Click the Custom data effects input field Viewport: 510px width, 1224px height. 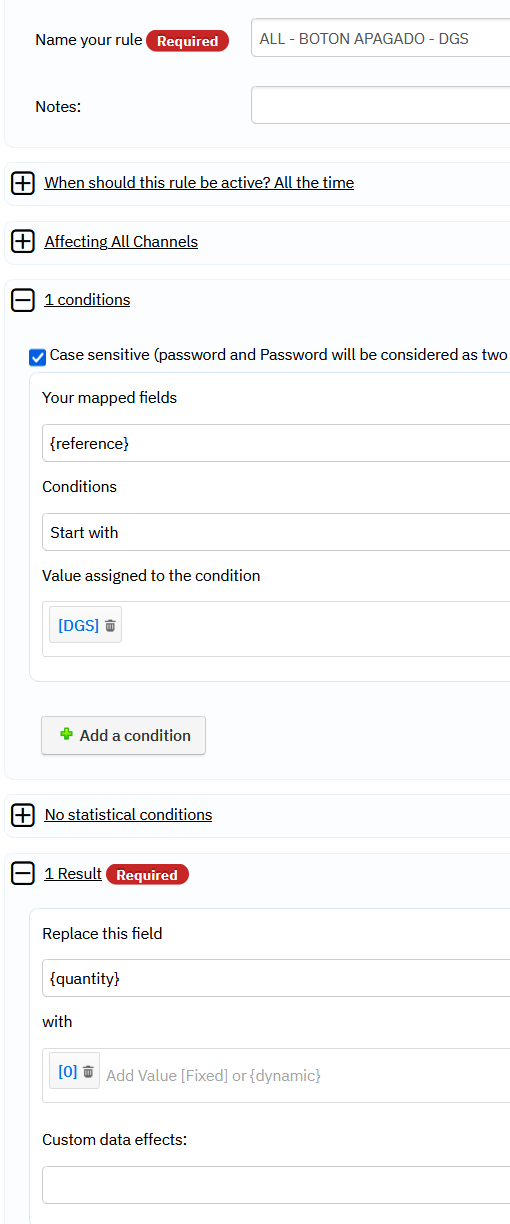point(276,1185)
